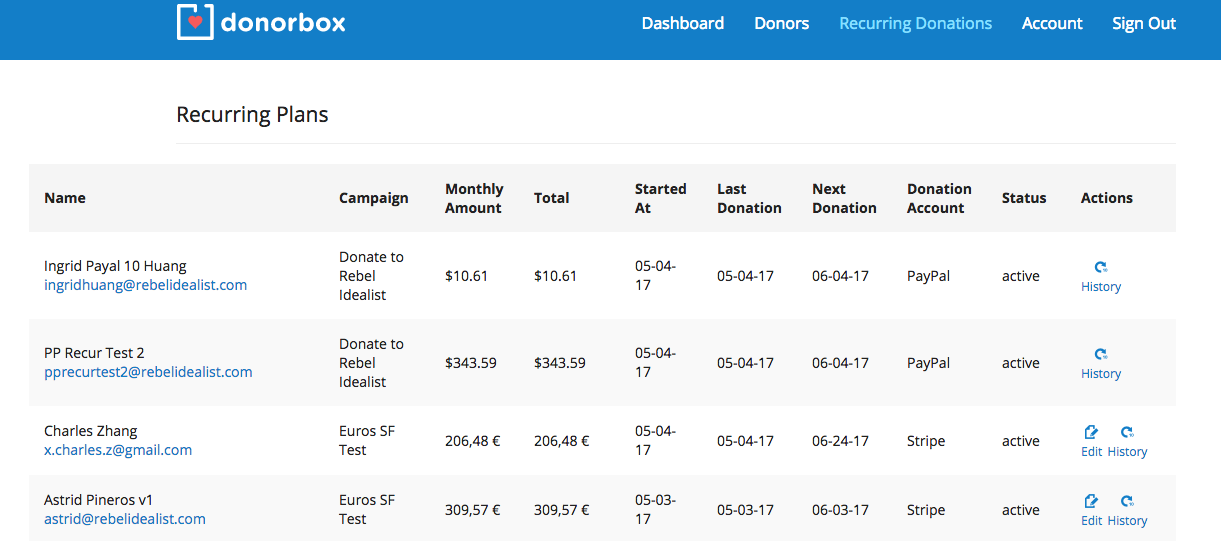Click Edit icon for Charles Zhang
This screenshot has height=541, width=1221.
(1091, 432)
